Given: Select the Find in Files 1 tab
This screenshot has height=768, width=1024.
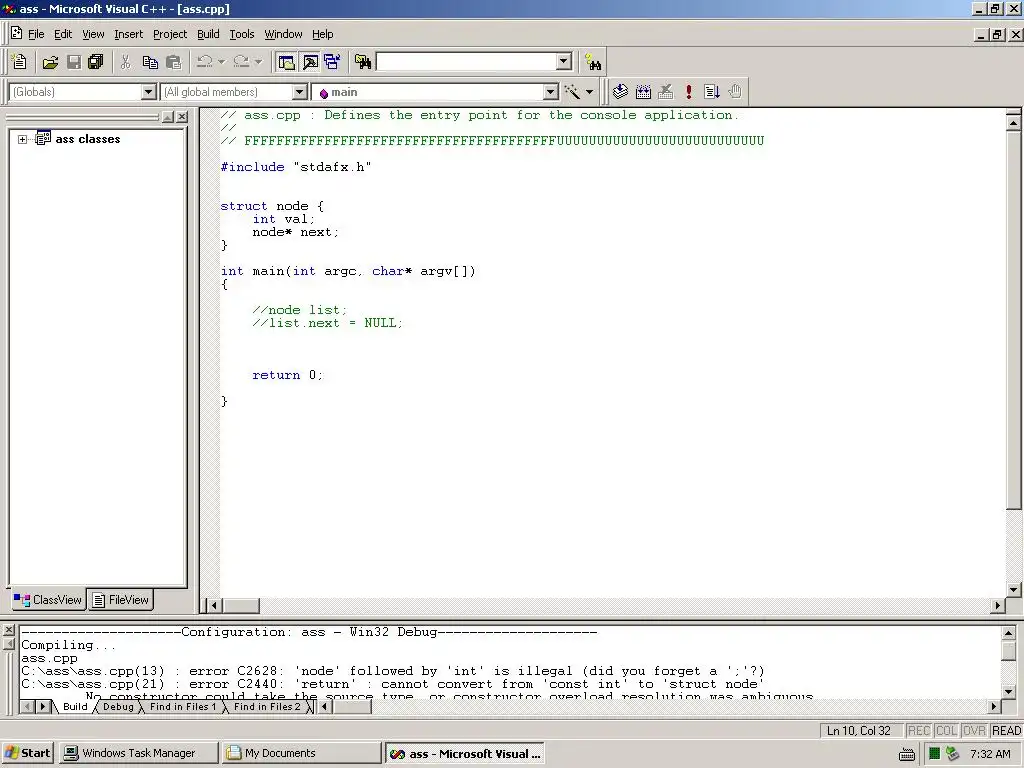Looking at the screenshot, I should [x=182, y=707].
